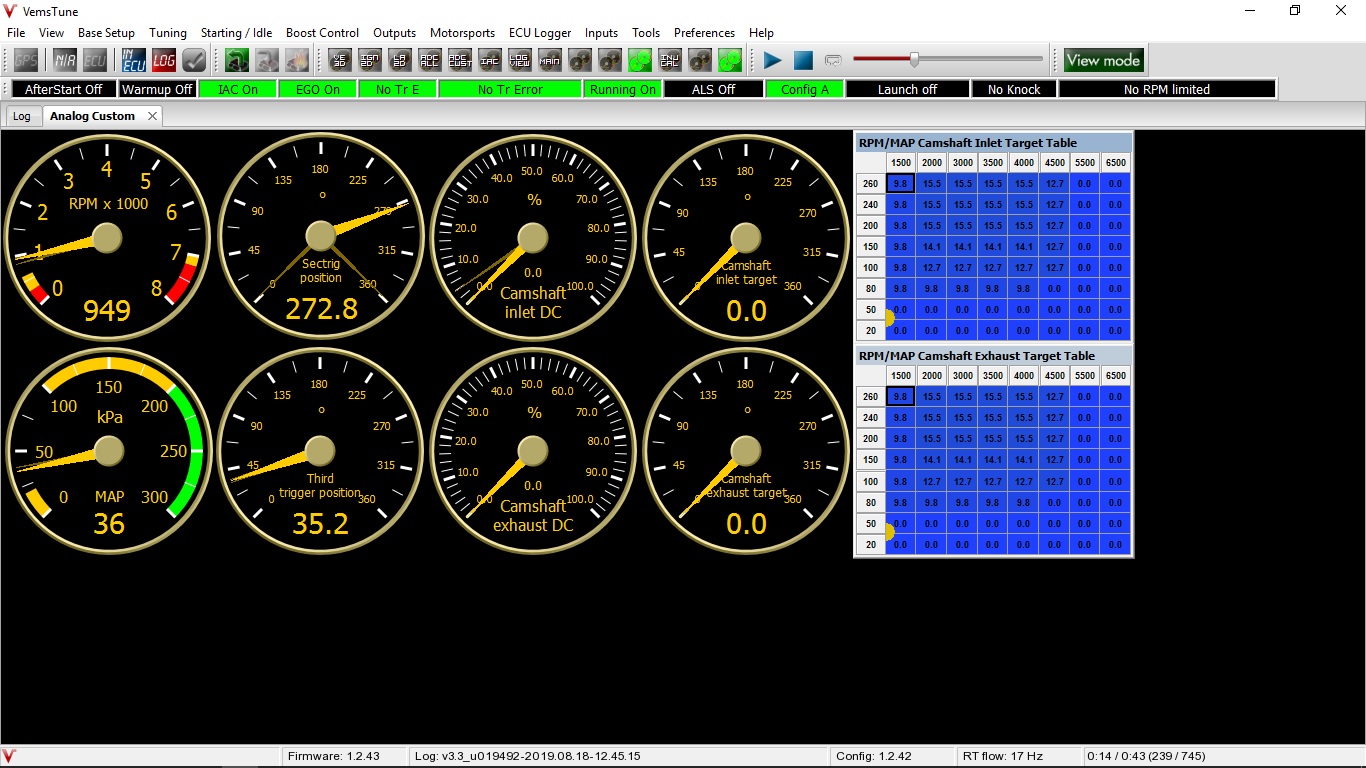
Task: Click the View mode button
Action: [x=1103, y=60]
